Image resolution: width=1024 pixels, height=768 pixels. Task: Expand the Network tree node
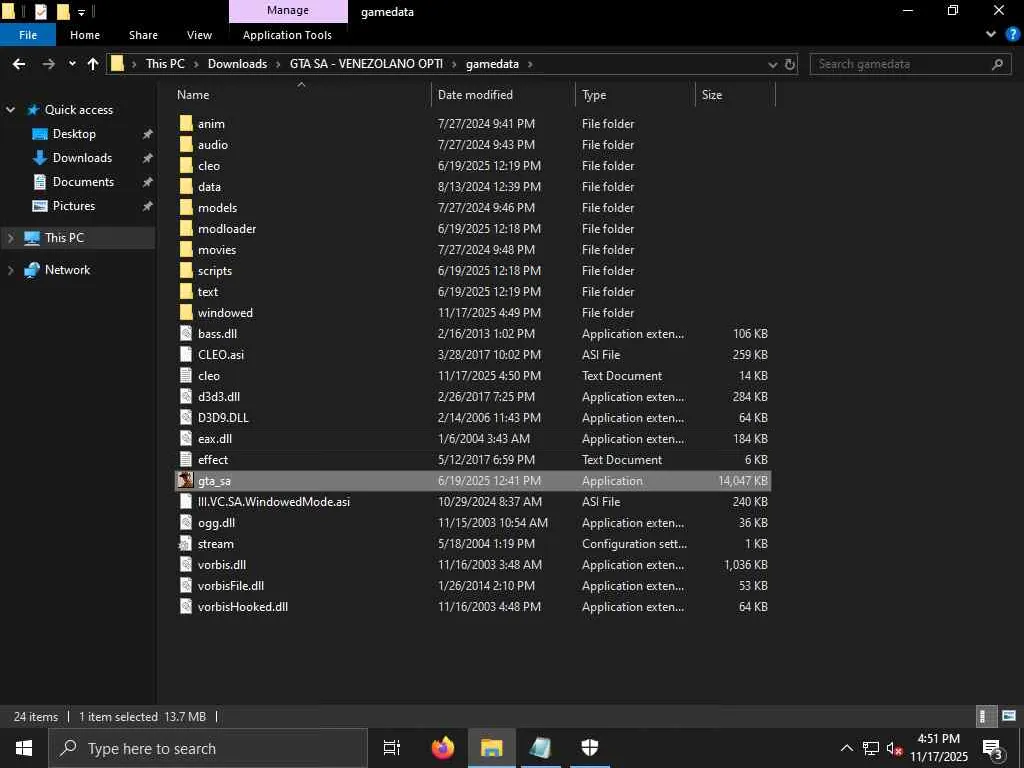(x=10, y=270)
